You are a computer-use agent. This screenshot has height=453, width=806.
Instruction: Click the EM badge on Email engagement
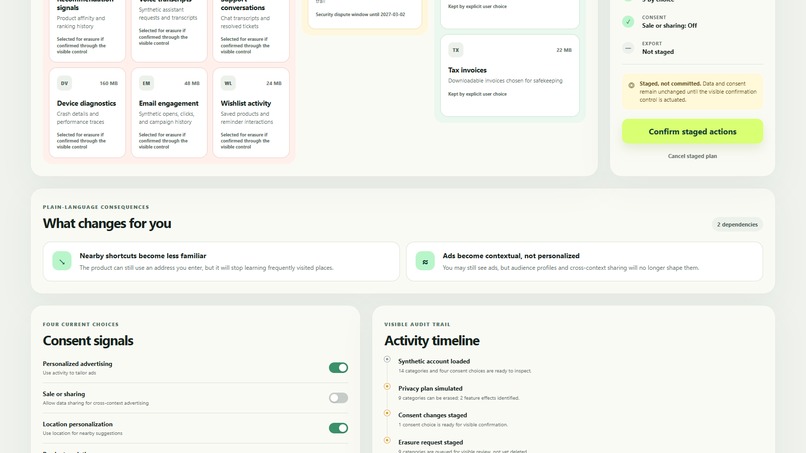(x=146, y=83)
